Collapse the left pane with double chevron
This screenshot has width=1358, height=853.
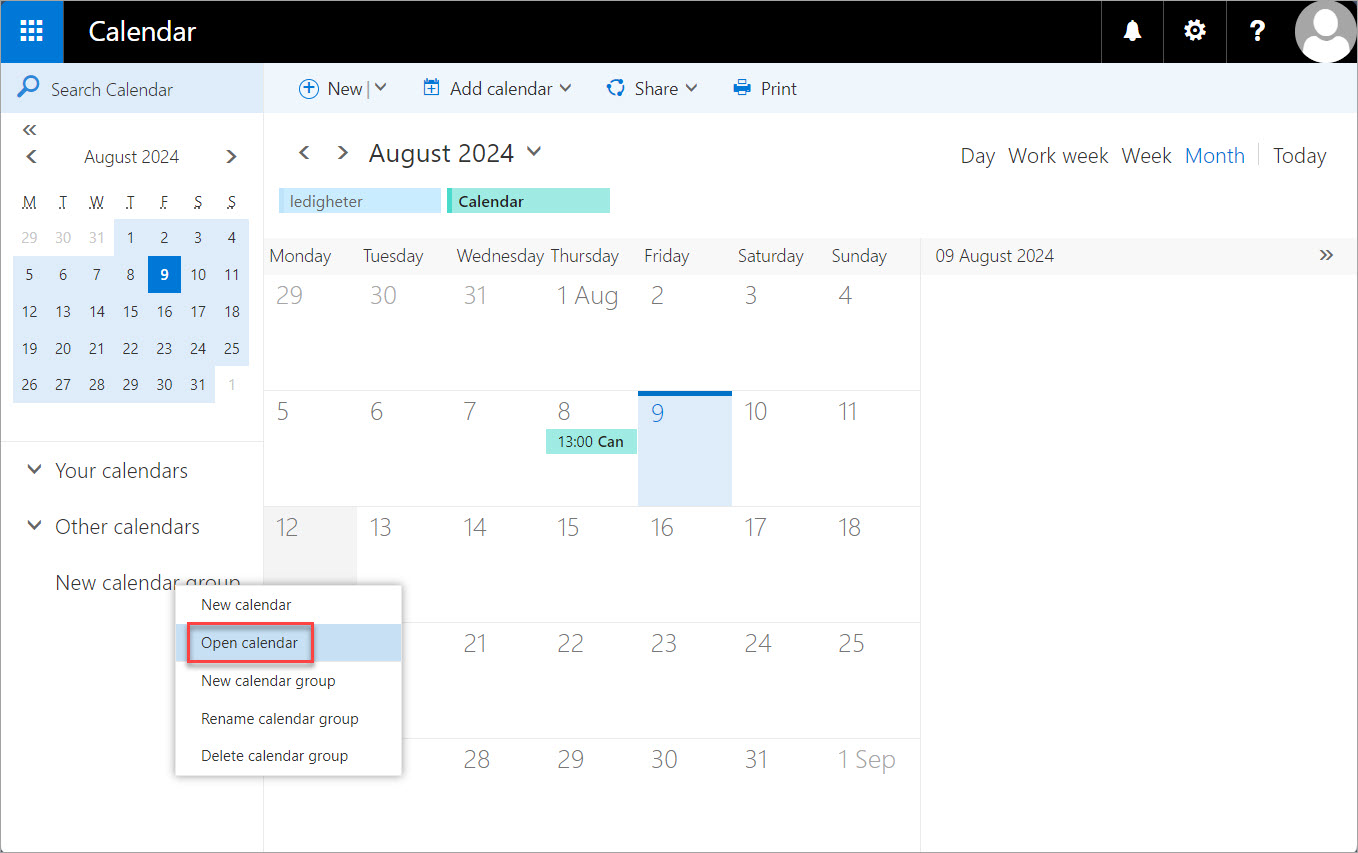[29, 129]
